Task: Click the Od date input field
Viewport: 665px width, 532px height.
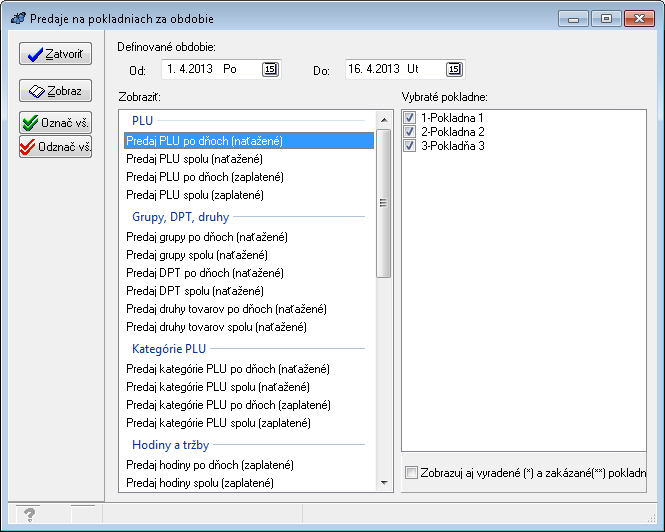Action: click(210, 69)
